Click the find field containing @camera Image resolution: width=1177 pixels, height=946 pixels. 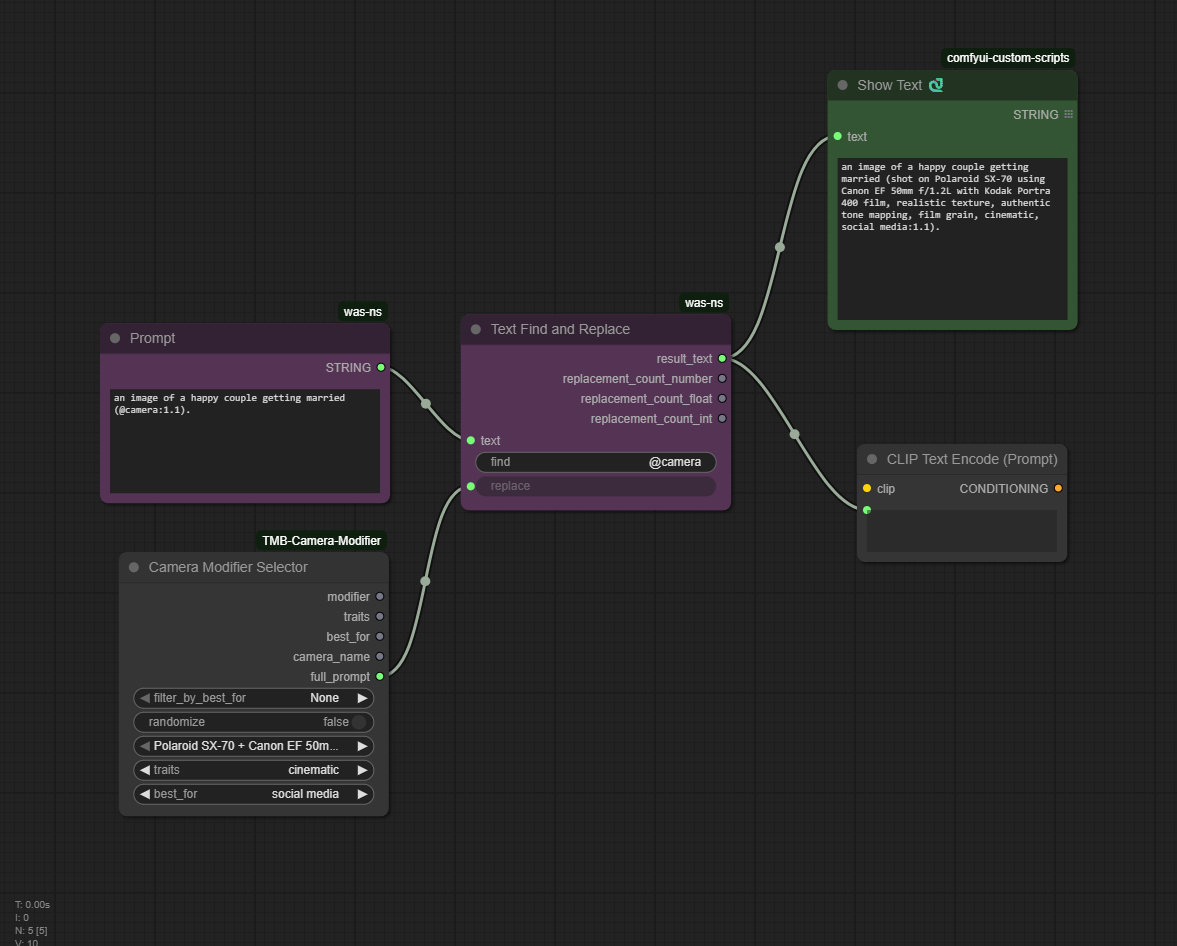click(595, 462)
